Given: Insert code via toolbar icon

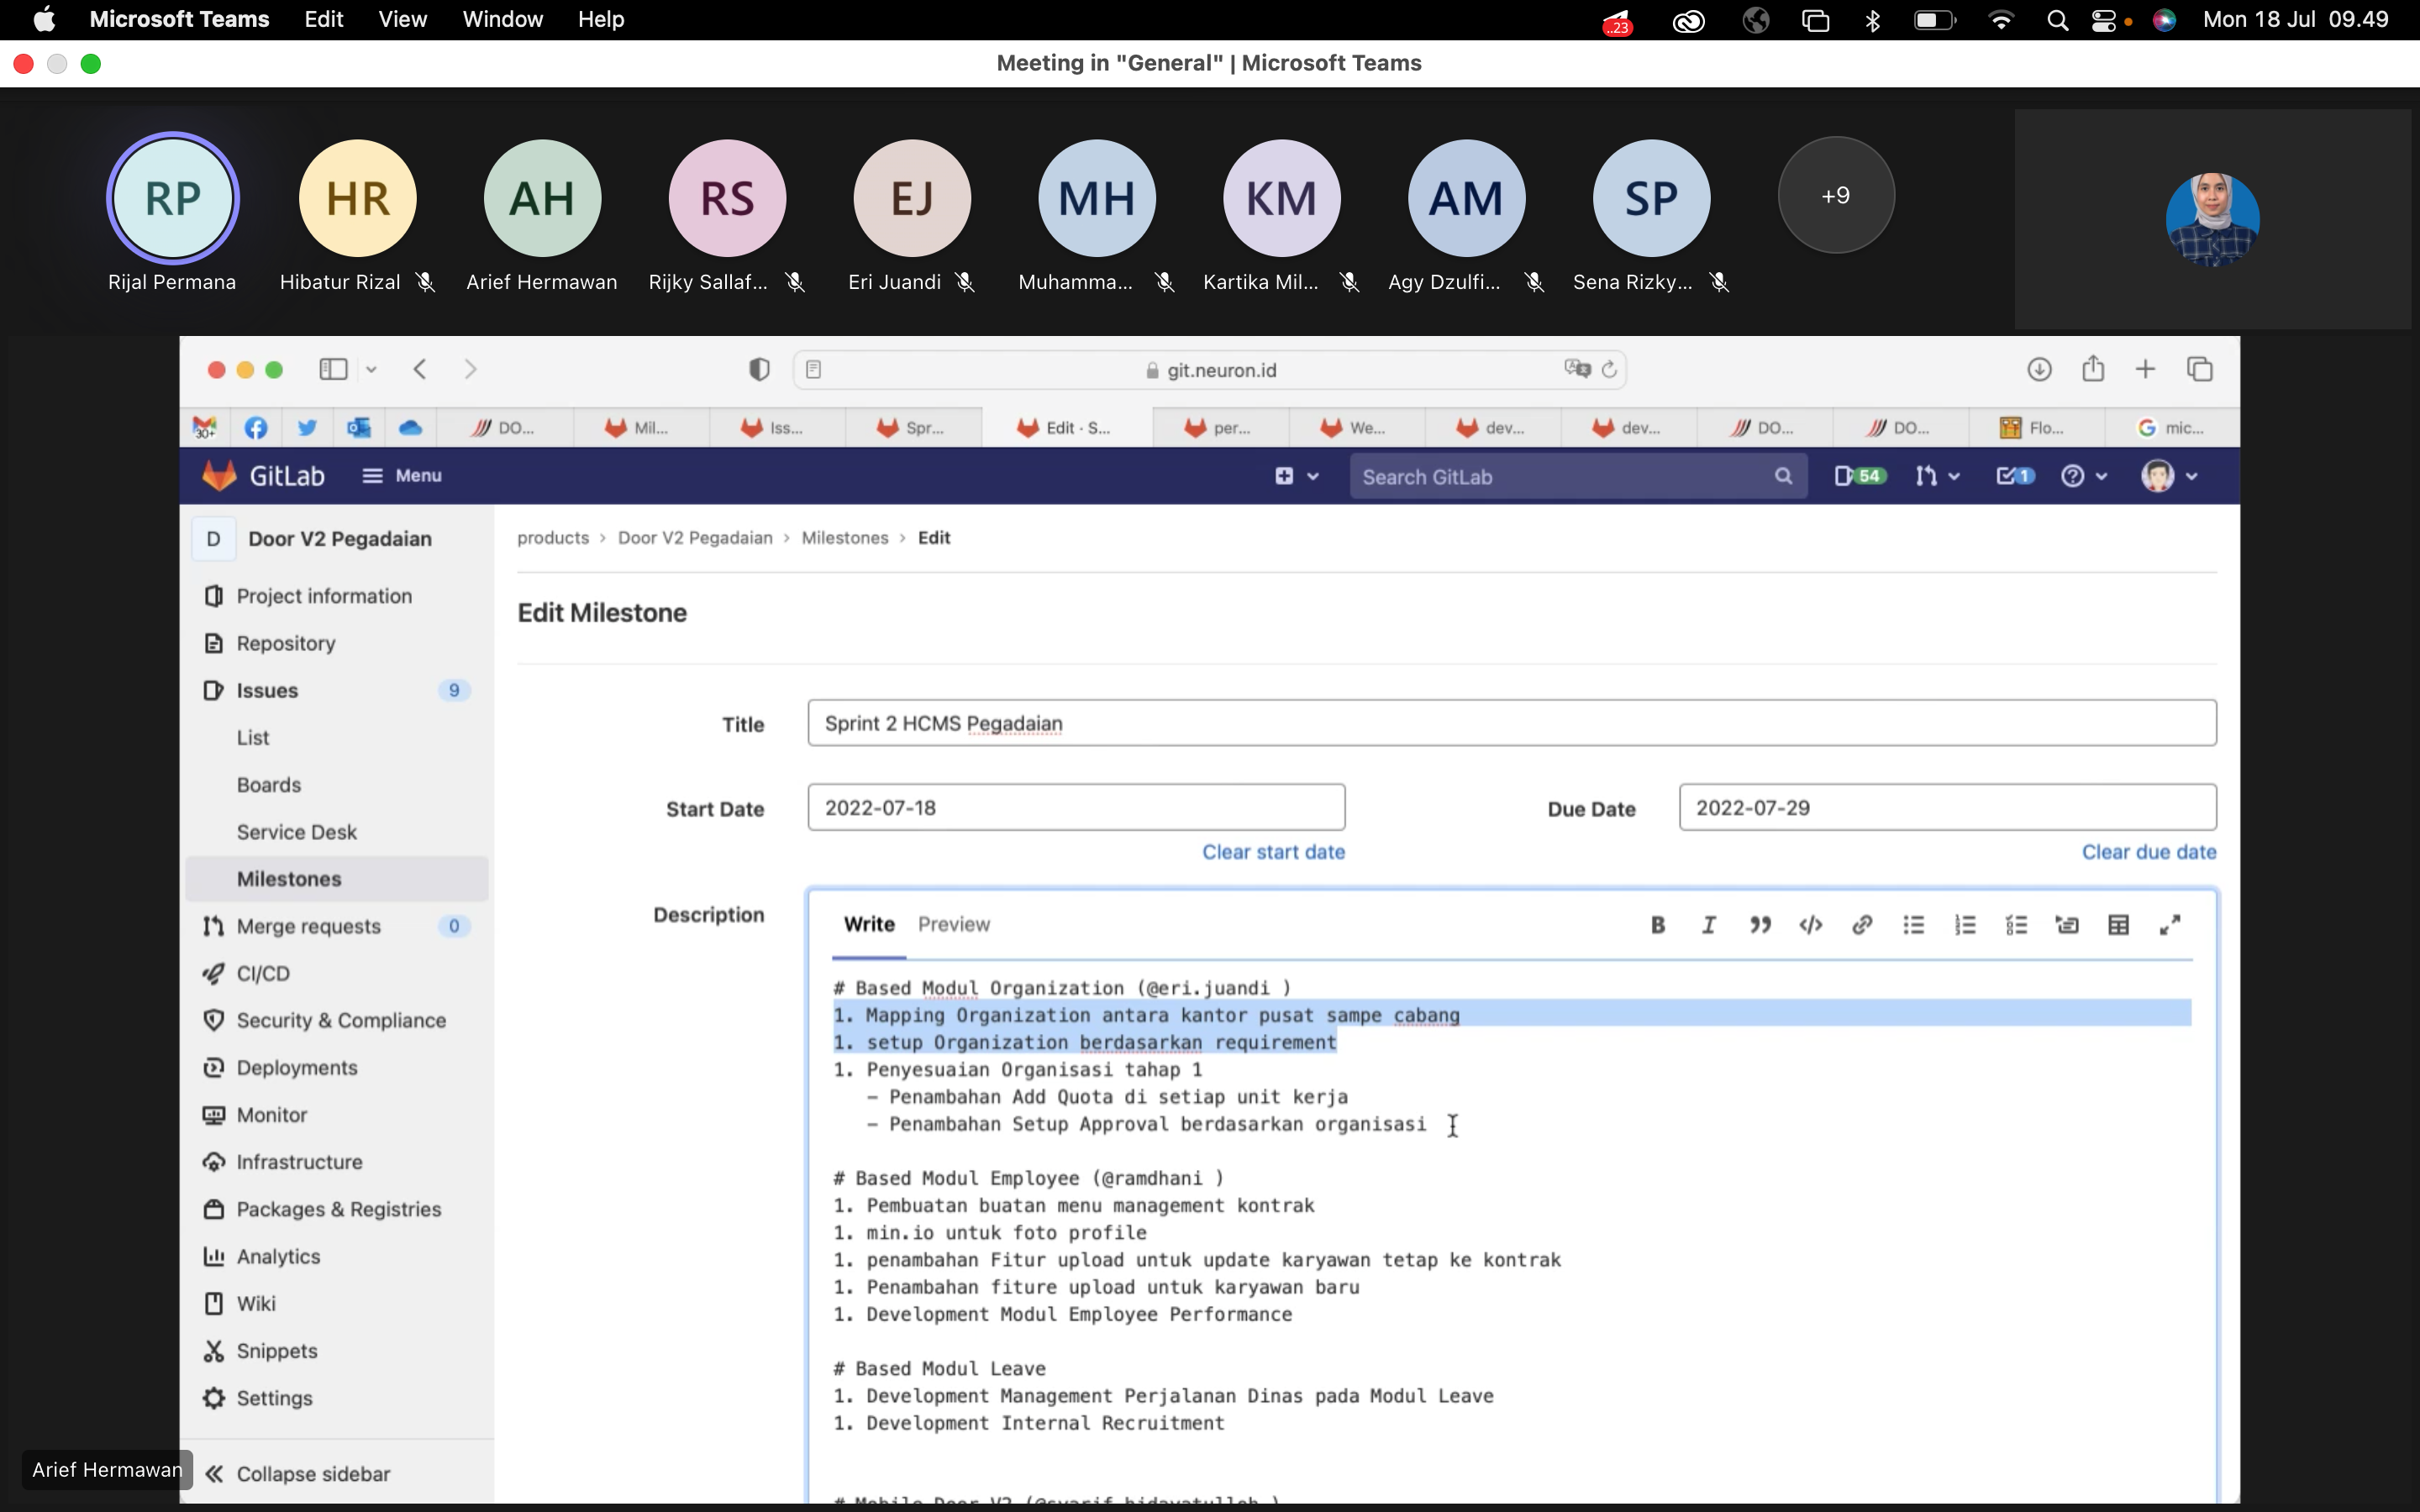Looking at the screenshot, I should point(1811,925).
